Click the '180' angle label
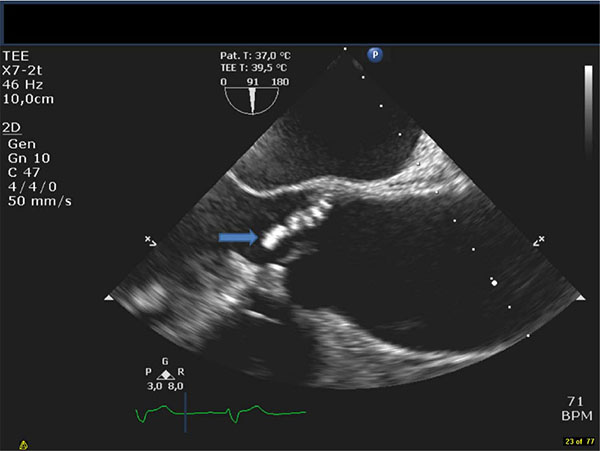Screen dimensions: 600x451 point(280,82)
